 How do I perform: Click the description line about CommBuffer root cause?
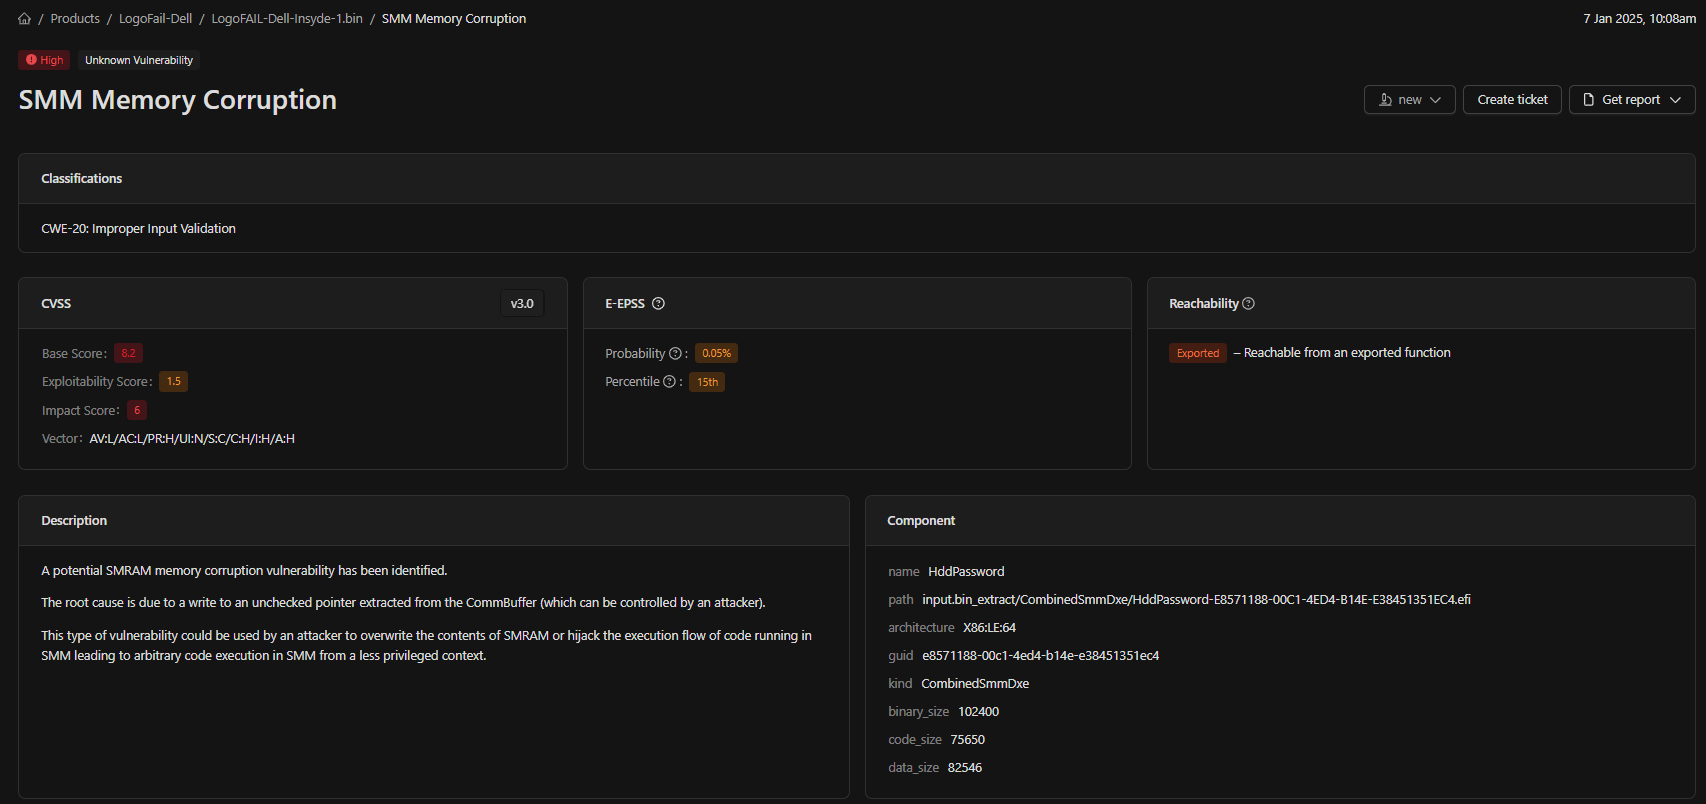pyautogui.click(x=403, y=603)
